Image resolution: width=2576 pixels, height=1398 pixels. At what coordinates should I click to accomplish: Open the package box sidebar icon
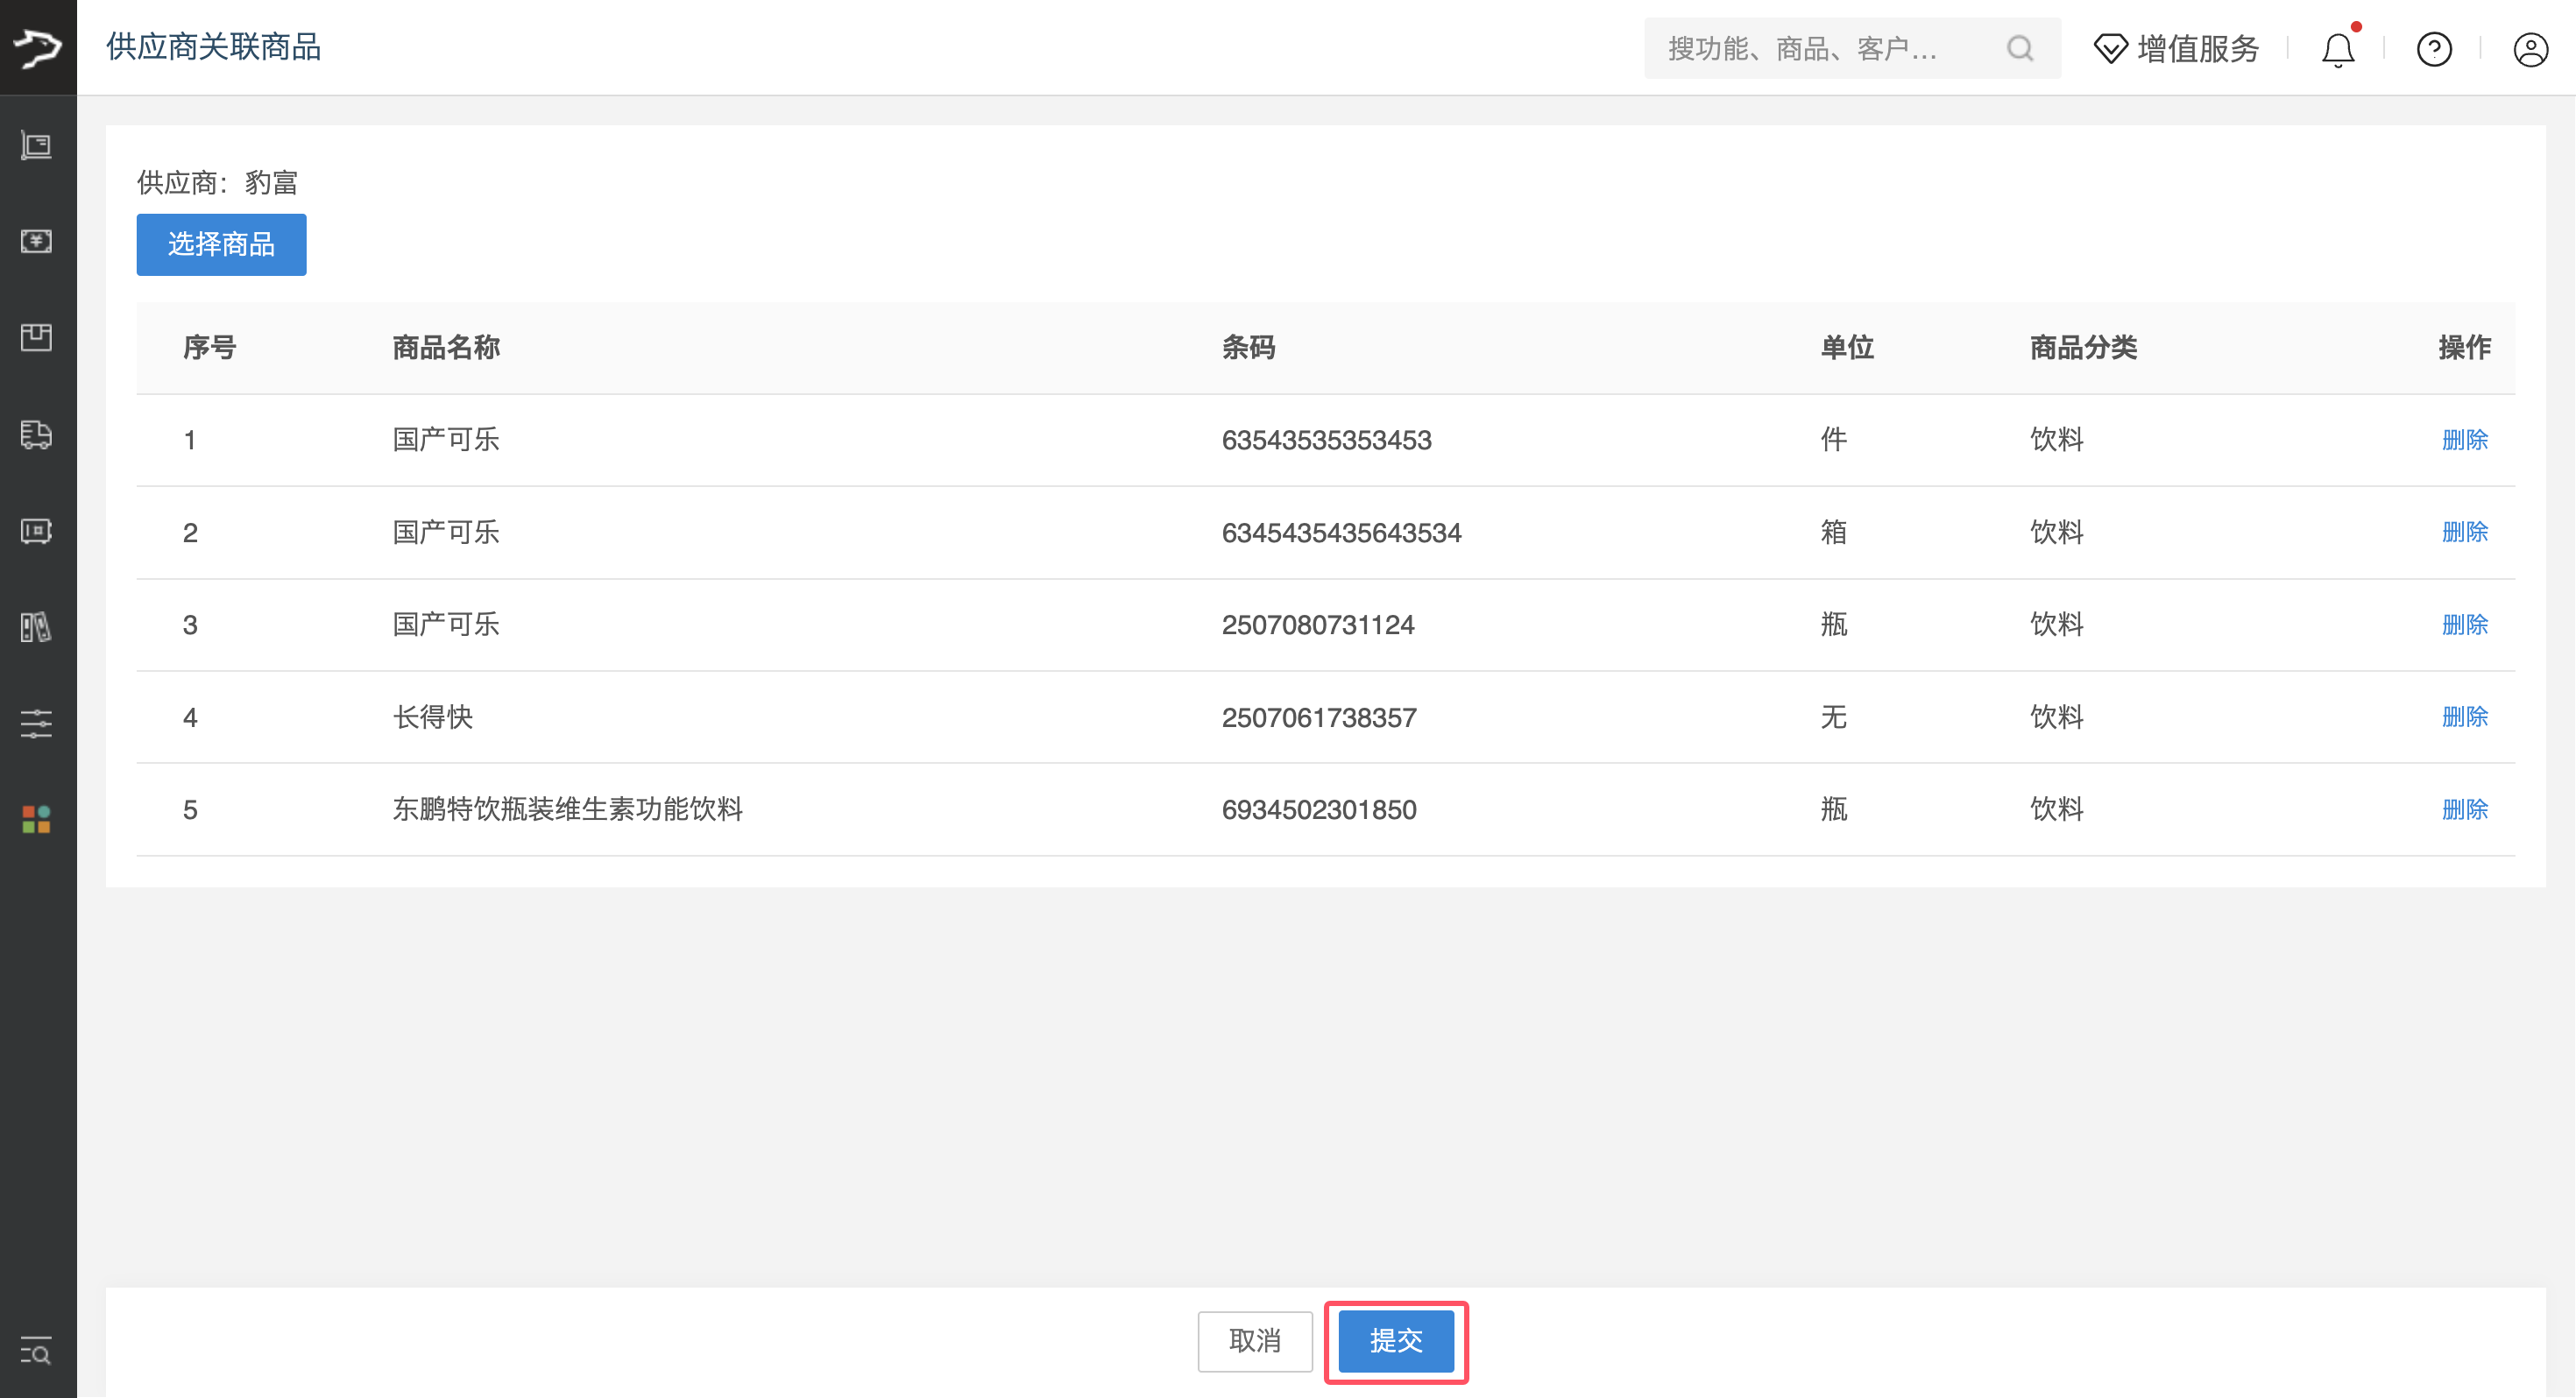pos(37,337)
